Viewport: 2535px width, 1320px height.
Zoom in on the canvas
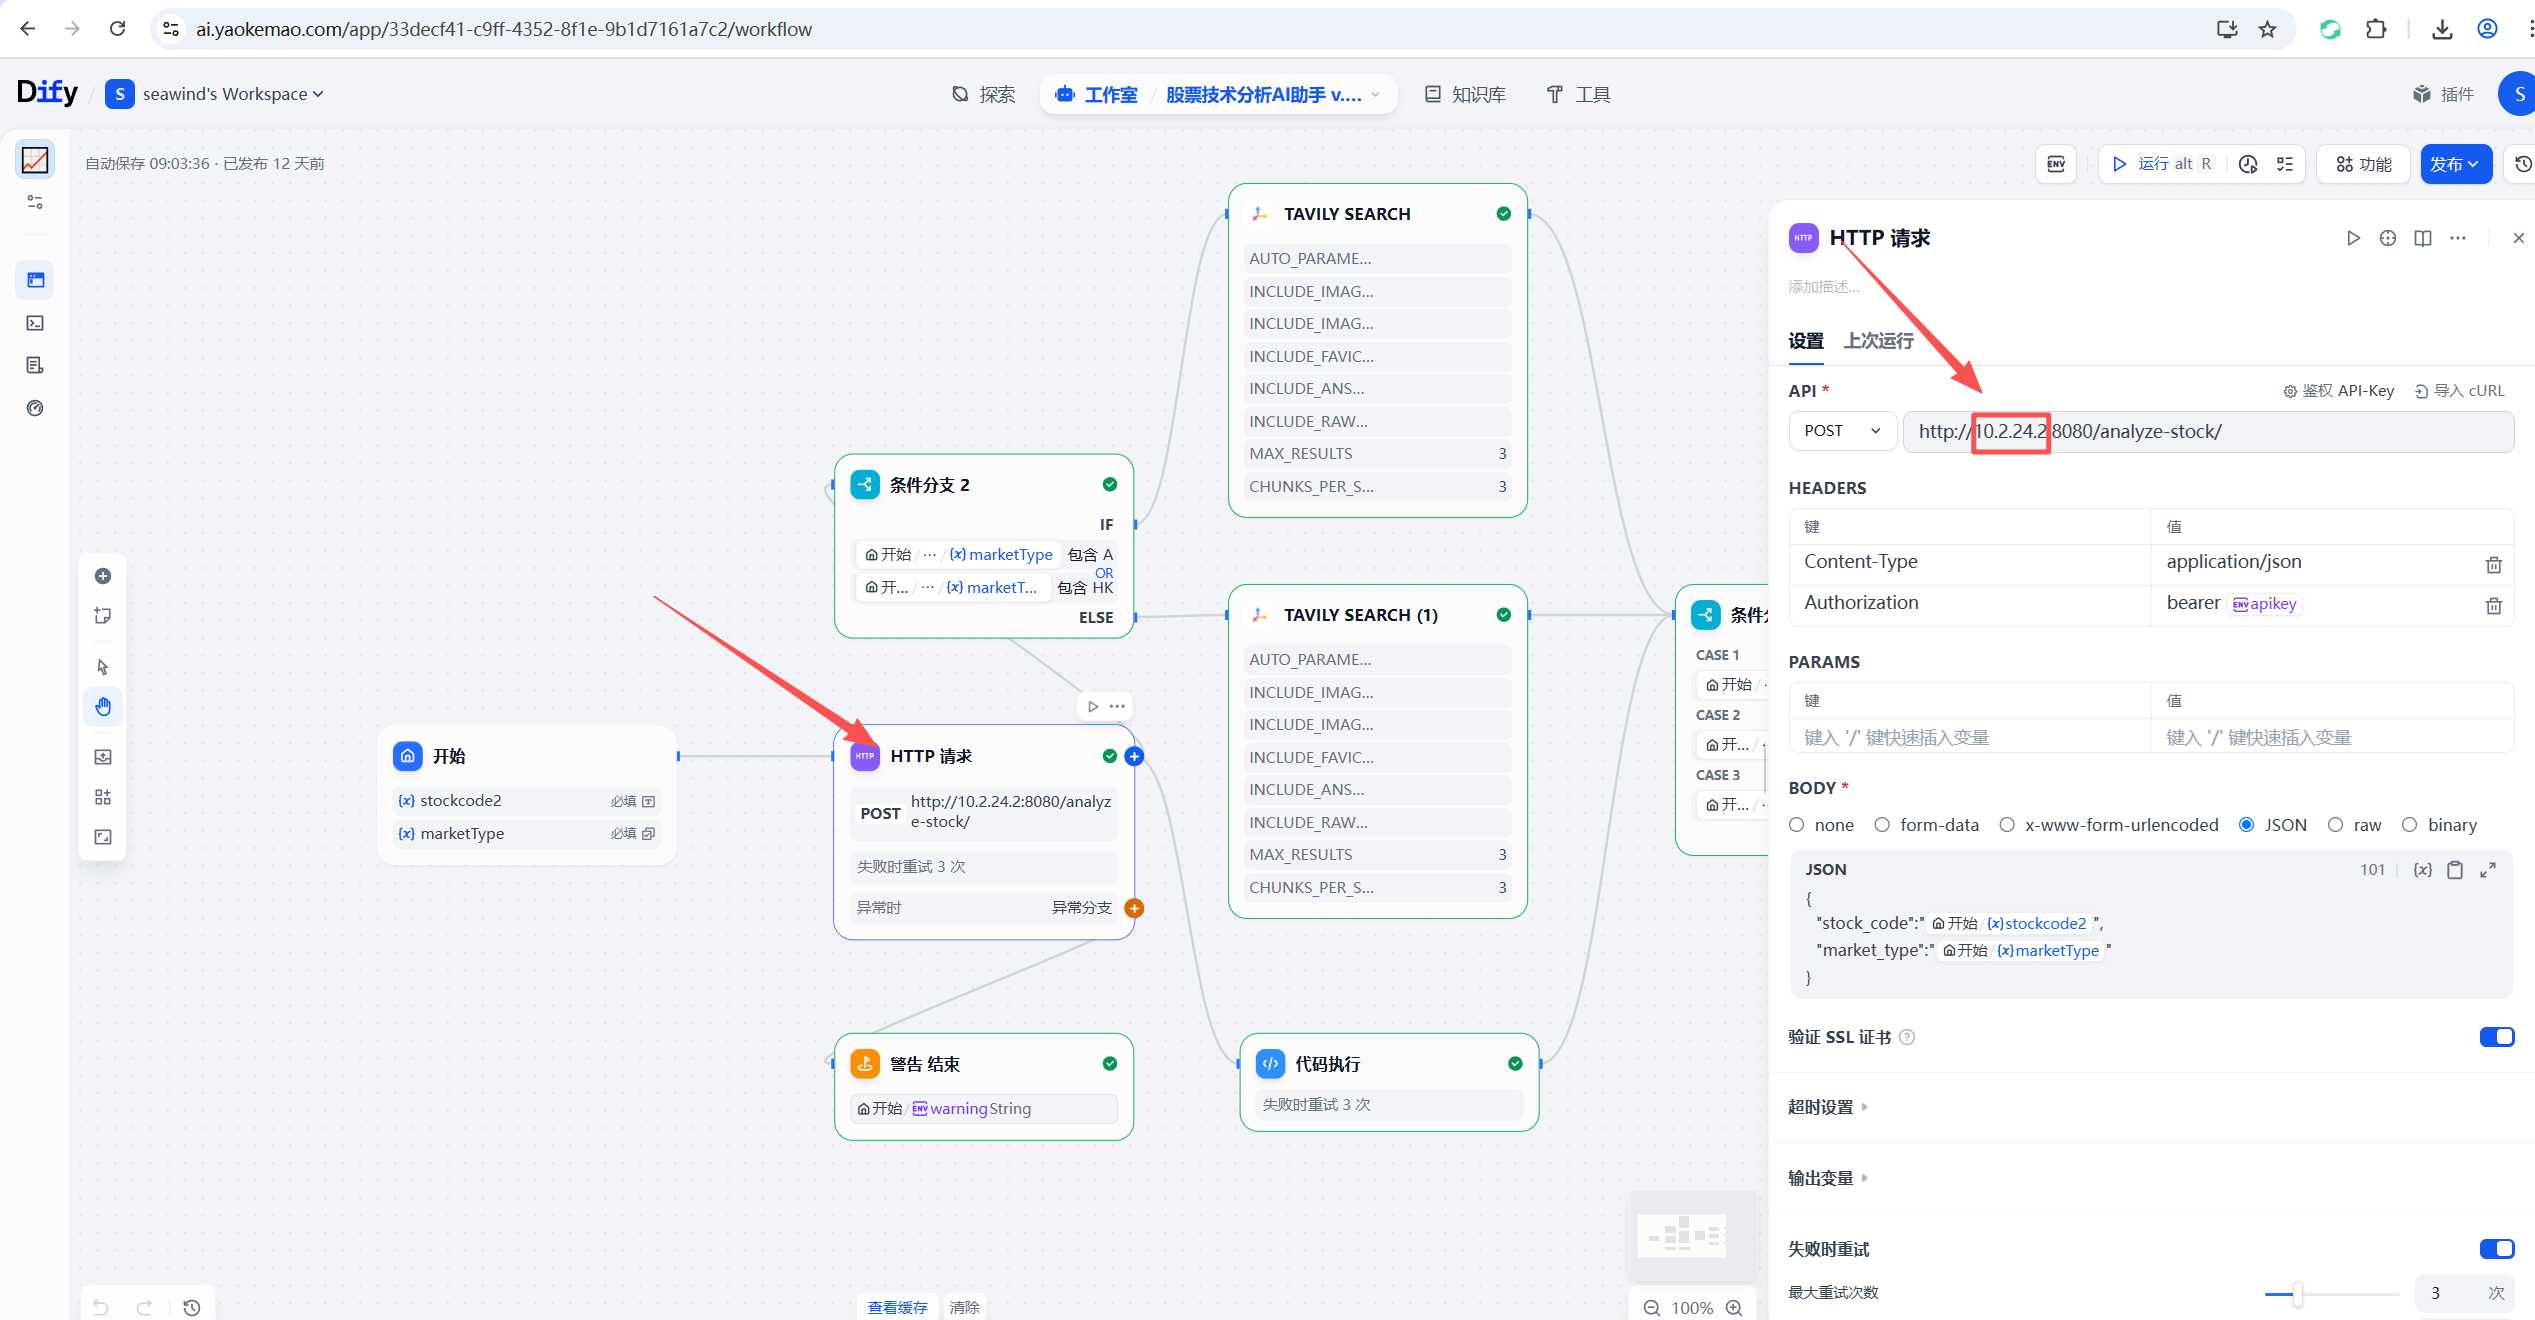[1735, 1308]
